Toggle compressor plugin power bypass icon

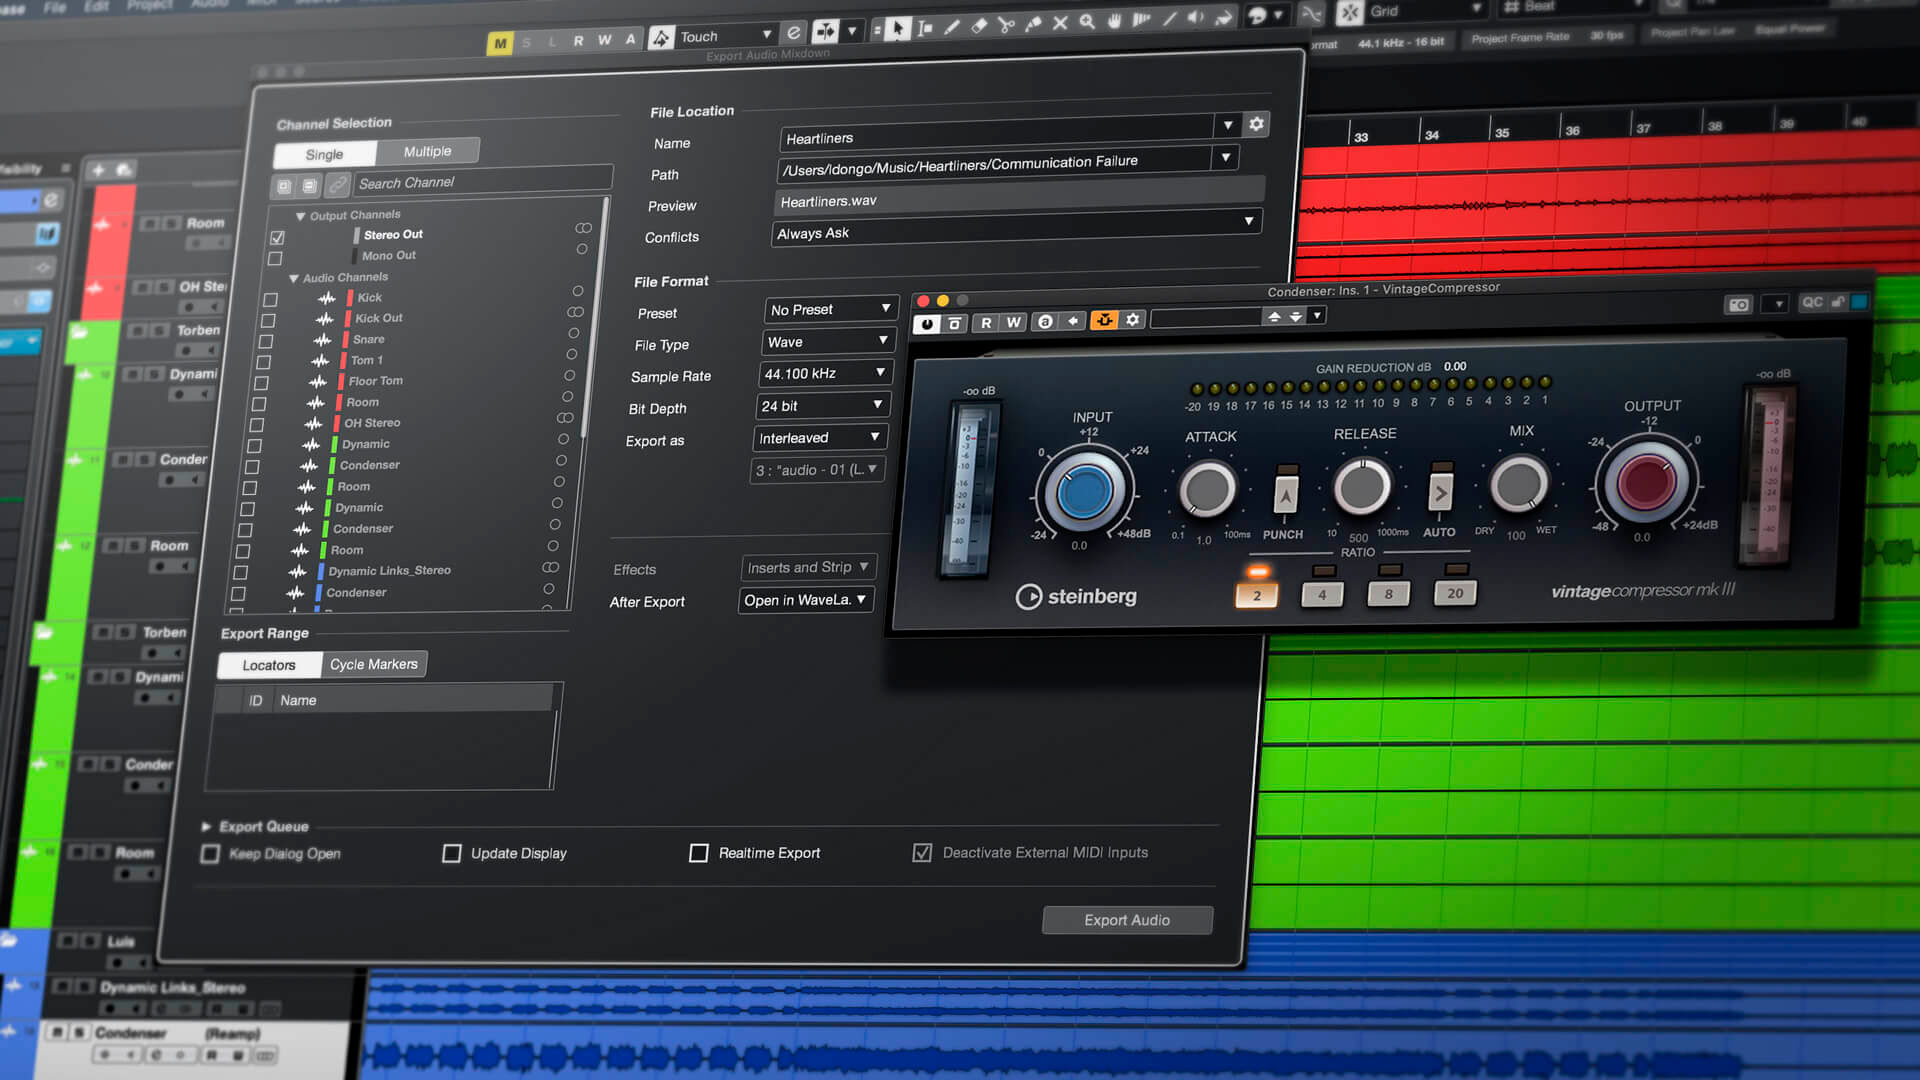click(927, 324)
